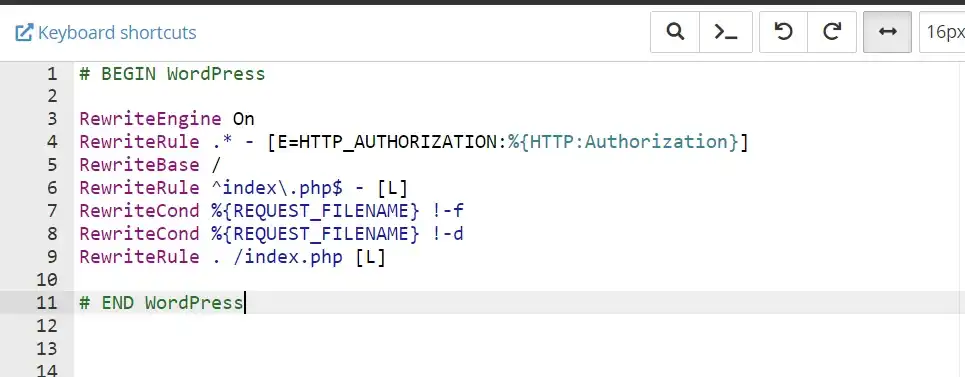This screenshot has height=377, width=965.
Task: Click the external link icon beside Keyboard shortcuts
Action: (23, 33)
